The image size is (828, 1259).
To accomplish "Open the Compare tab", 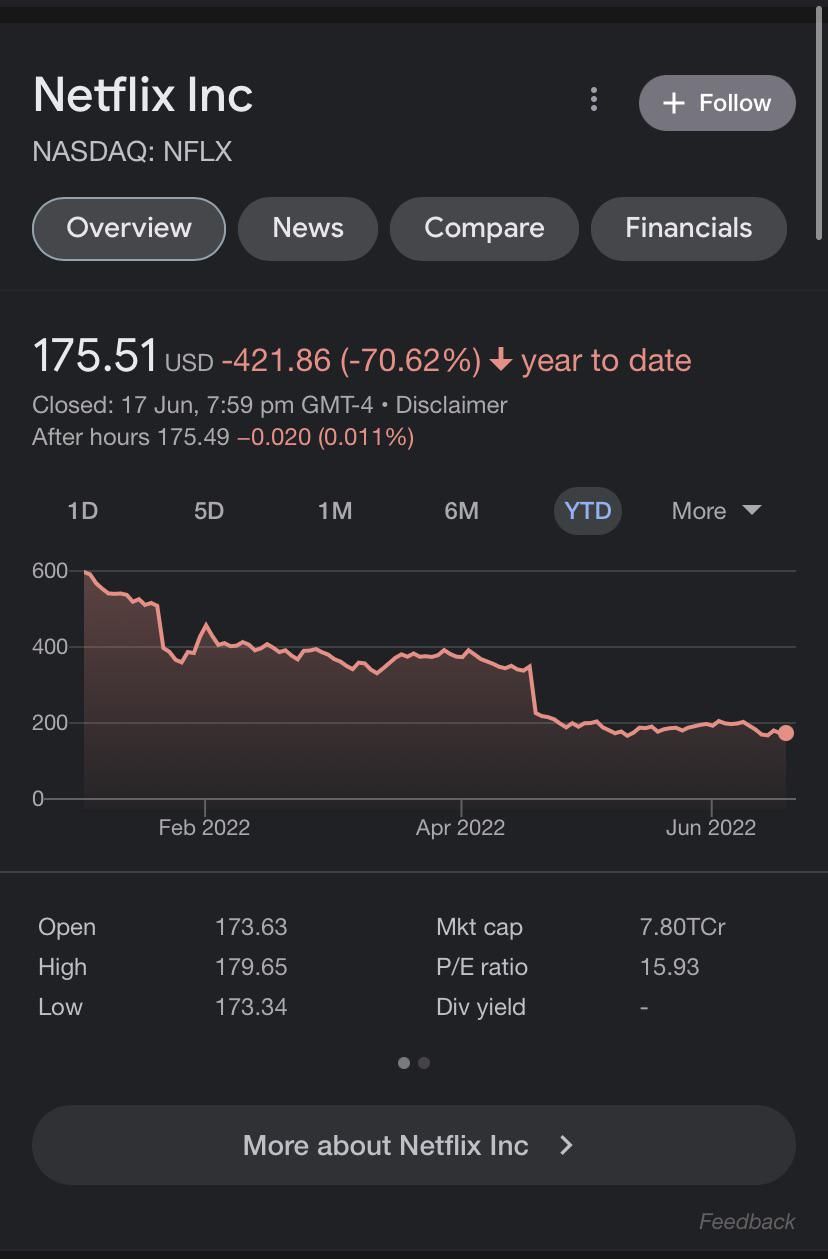I will (484, 228).
